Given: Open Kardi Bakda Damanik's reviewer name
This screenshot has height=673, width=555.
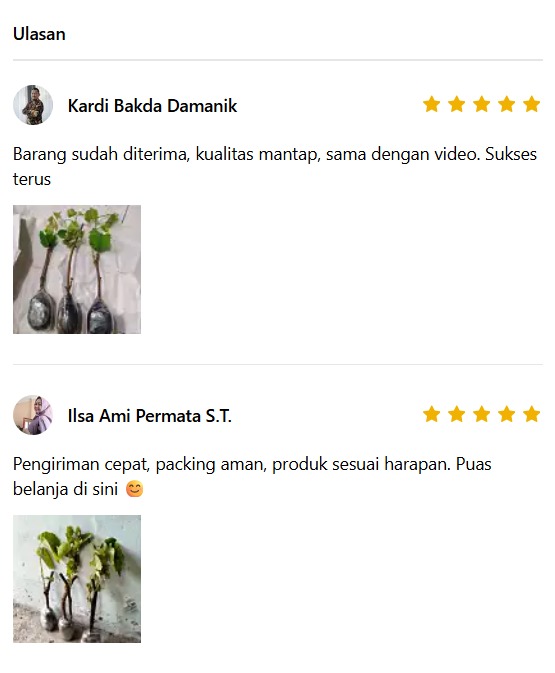Looking at the screenshot, I should point(152,106).
